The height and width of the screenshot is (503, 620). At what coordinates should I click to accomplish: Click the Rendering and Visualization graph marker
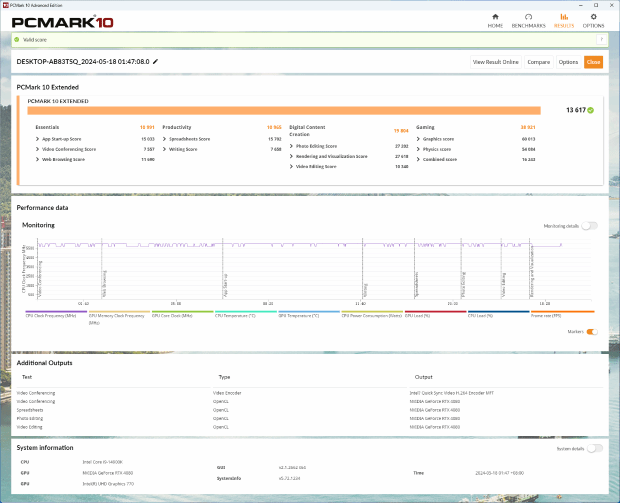coord(532,271)
